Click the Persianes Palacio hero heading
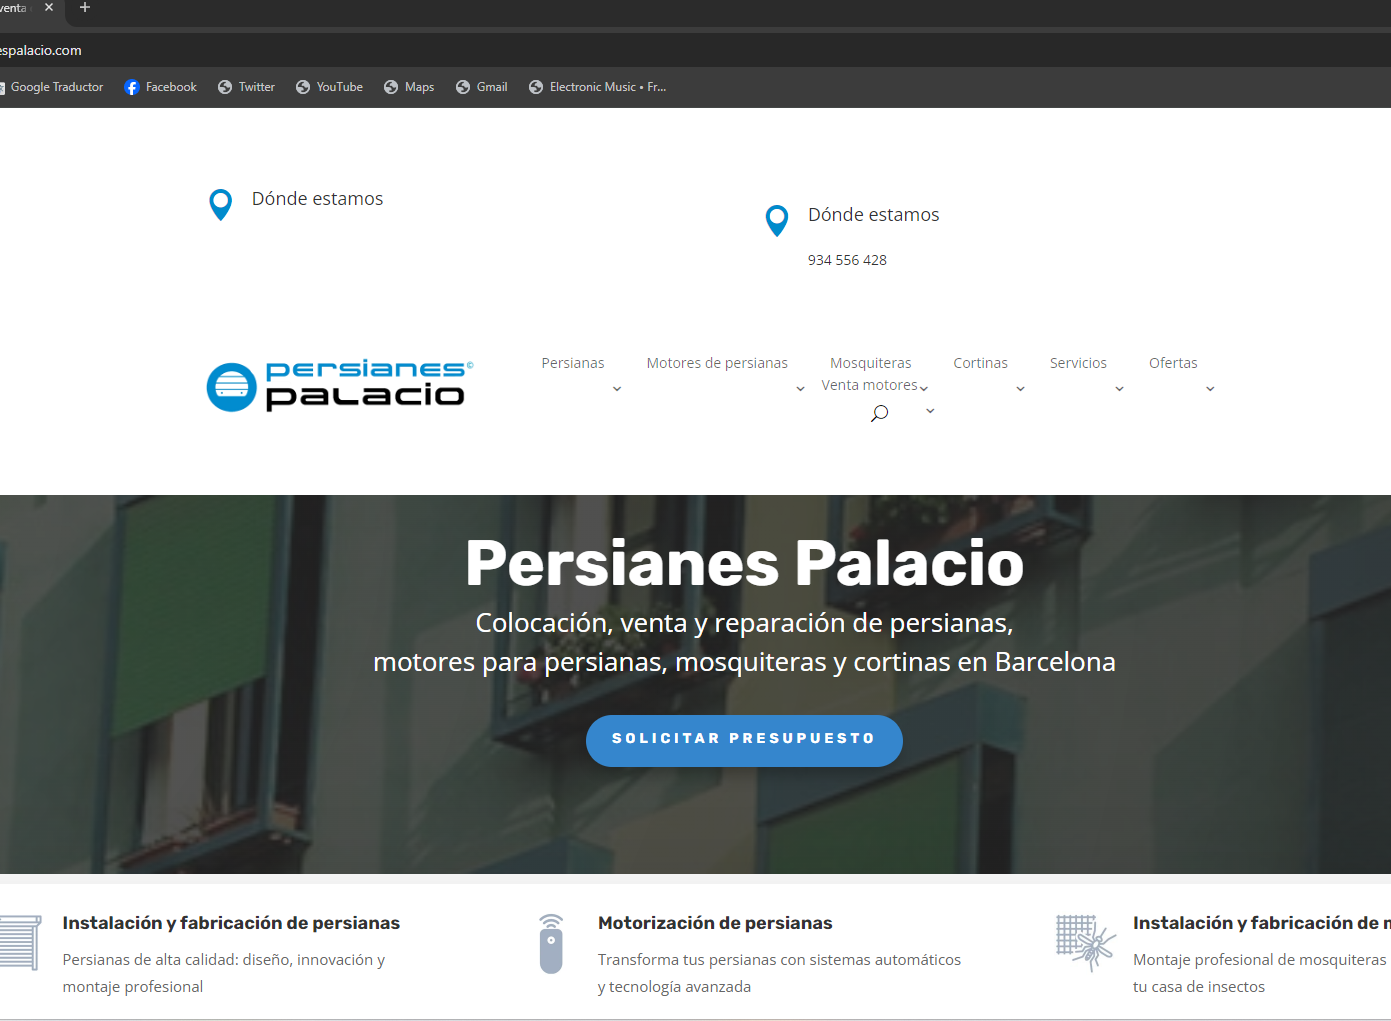 (745, 563)
